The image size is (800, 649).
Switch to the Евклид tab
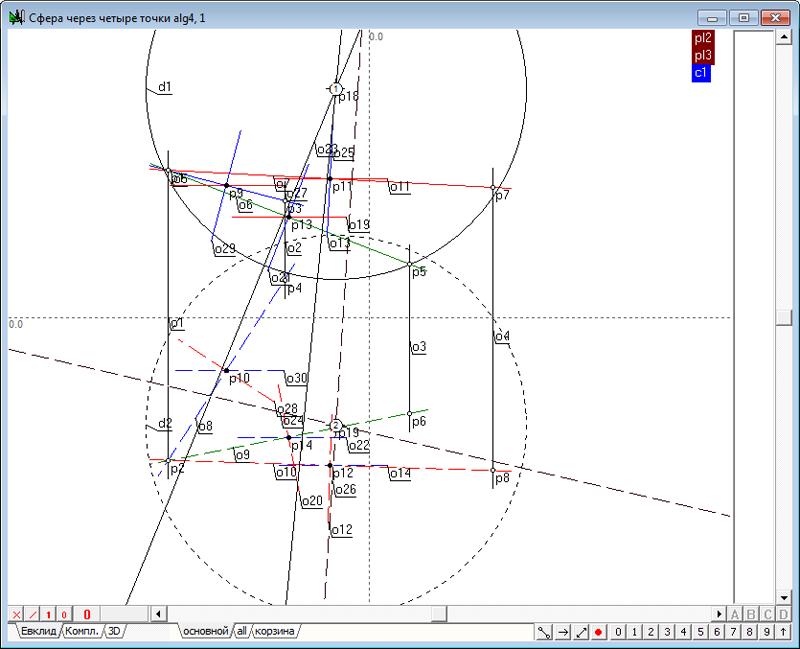(38, 631)
